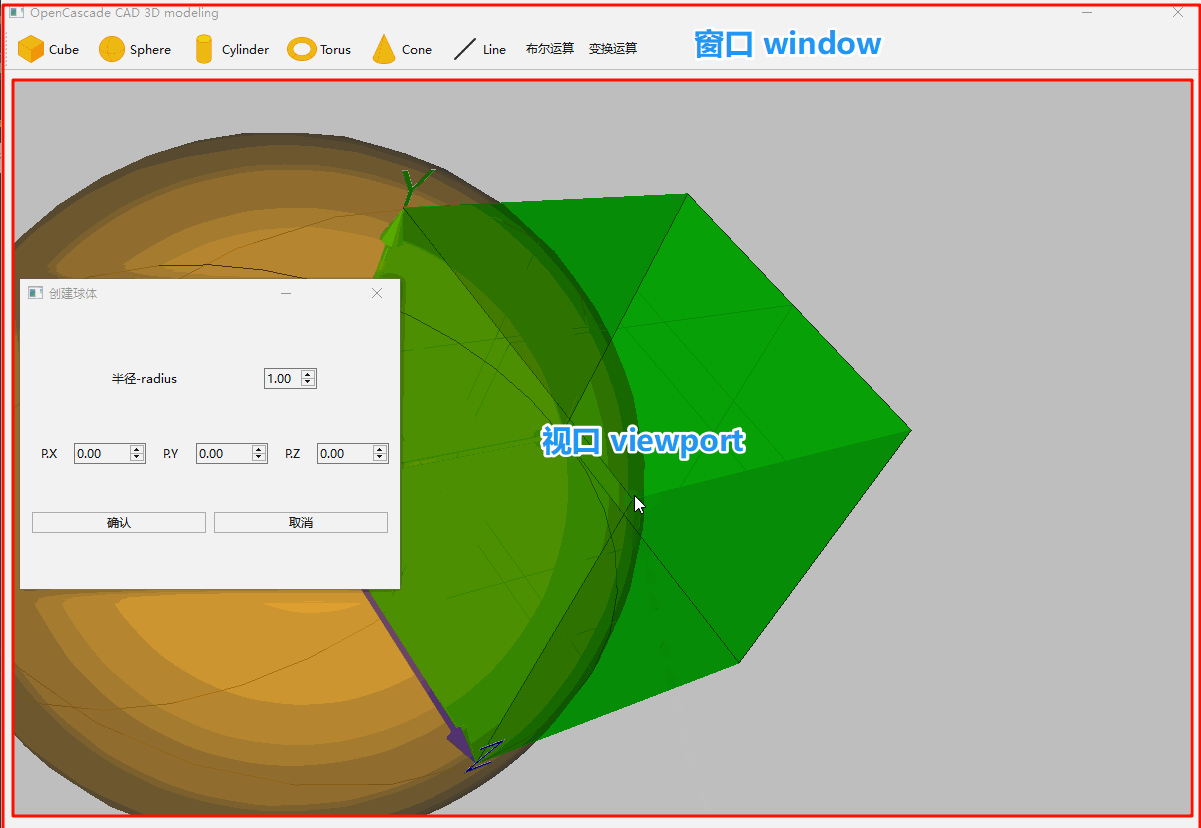The image size is (1201, 828).
Task: Decrease the radius with down arrow
Action: pos(308,383)
